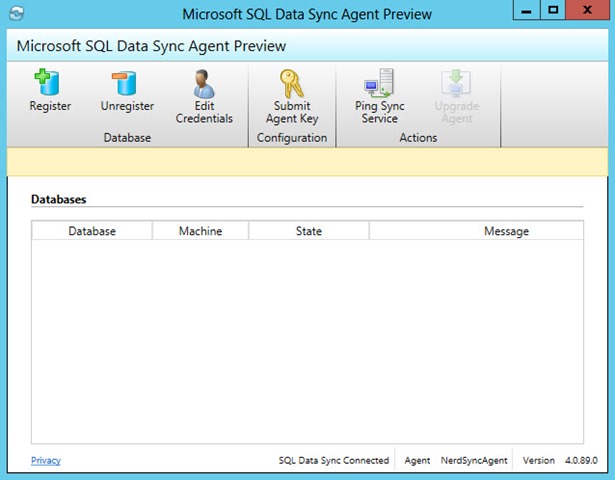Sort by the Machine column header
615x480 pixels.
tap(200, 231)
